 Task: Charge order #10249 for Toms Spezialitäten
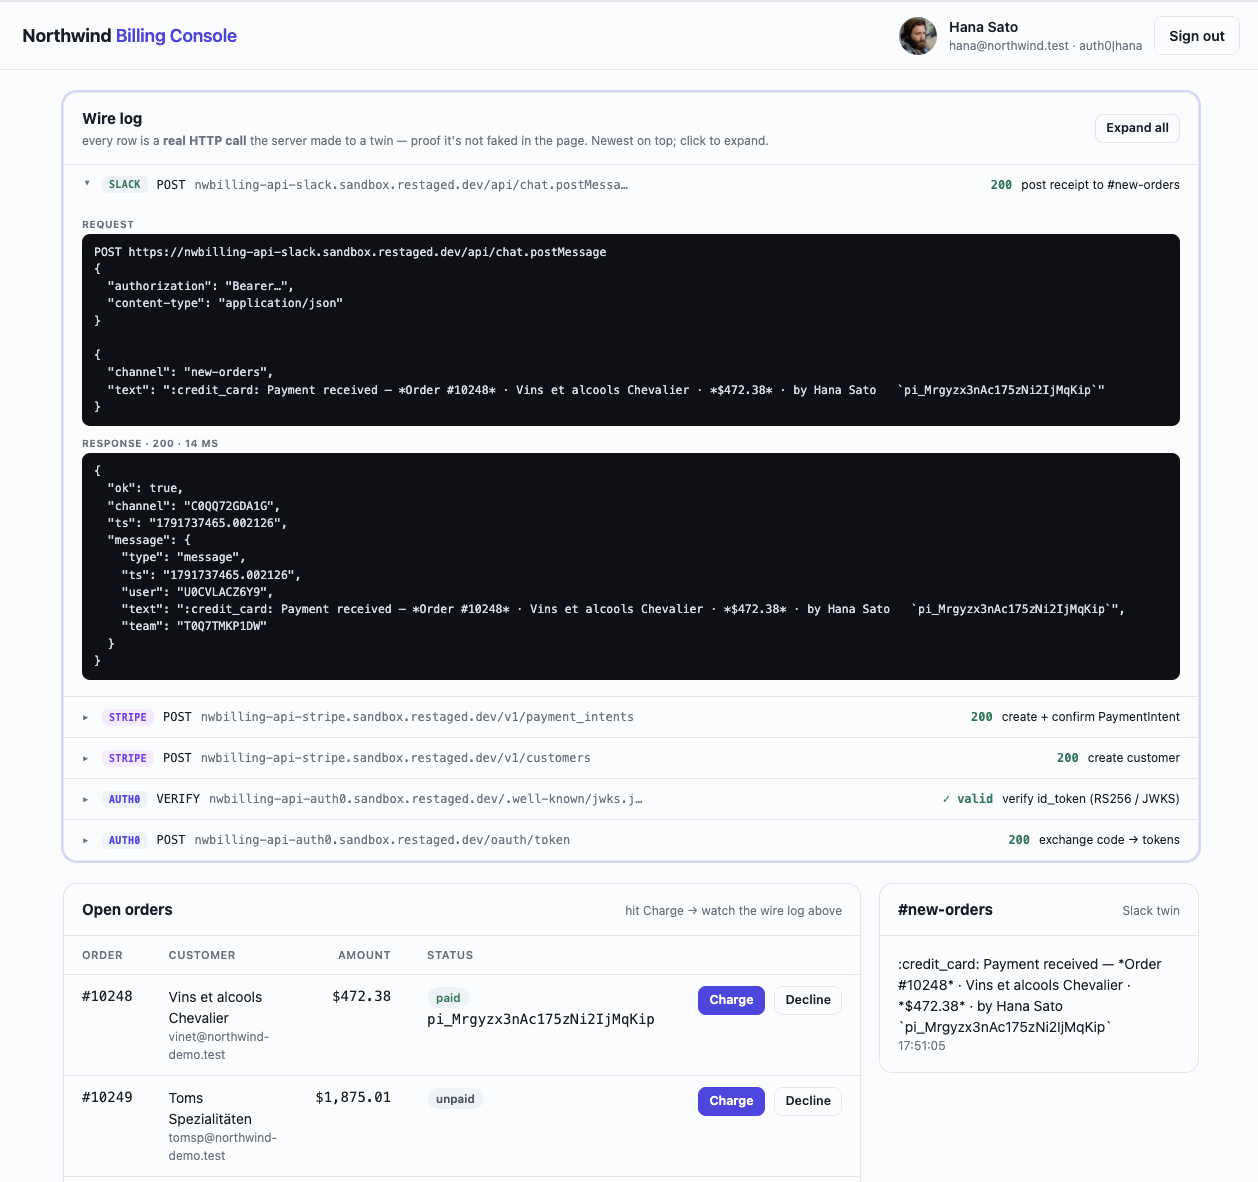tap(731, 1101)
